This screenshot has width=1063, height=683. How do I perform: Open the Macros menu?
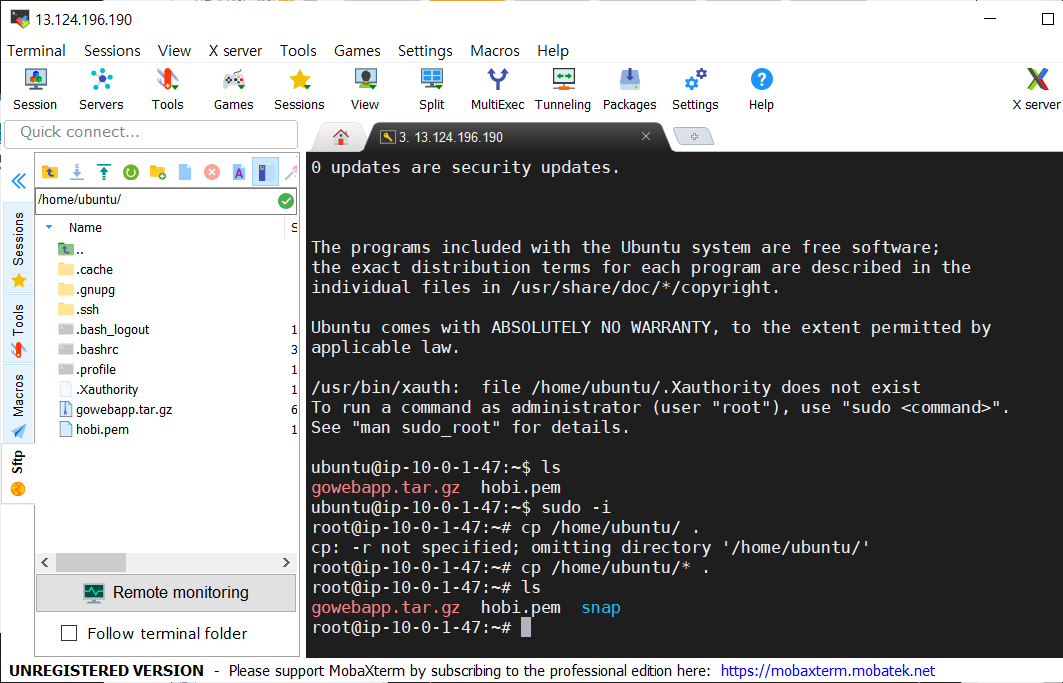click(x=495, y=51)
